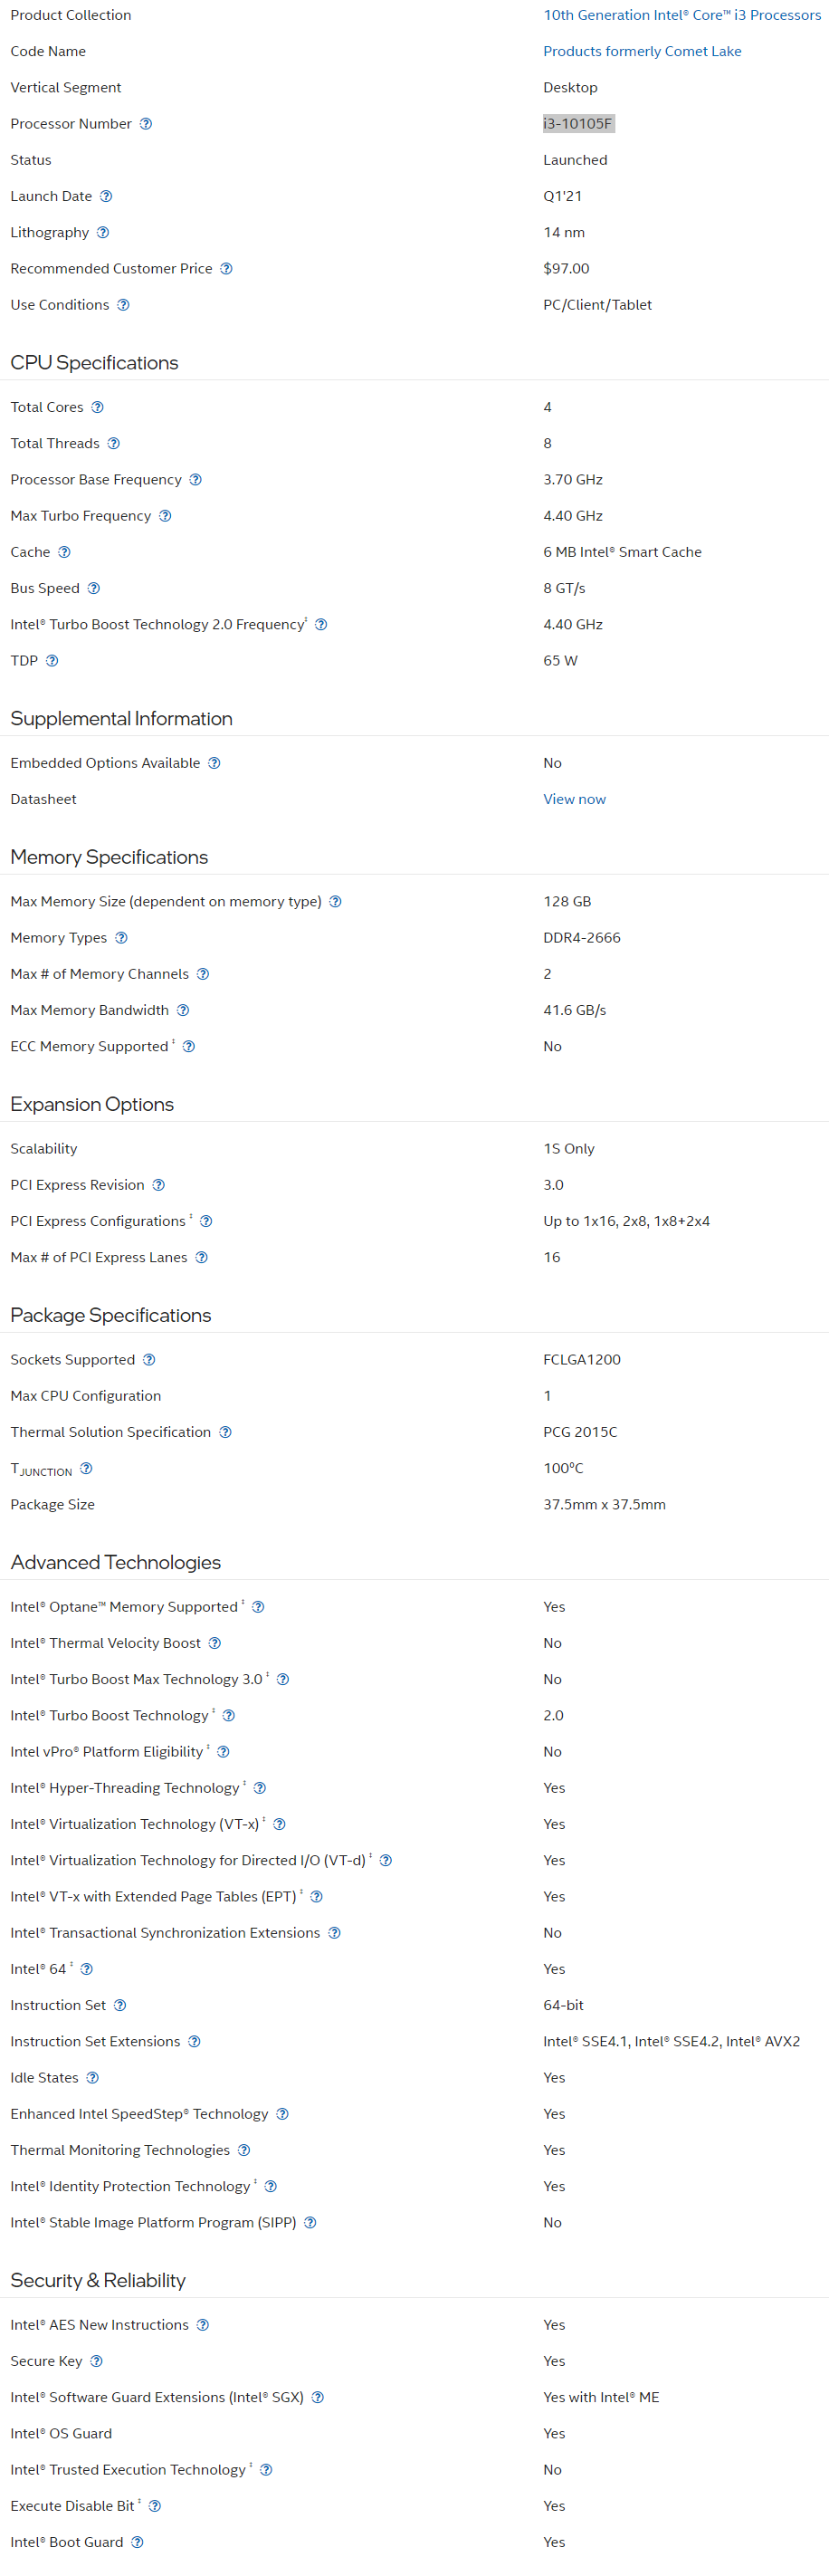Click the View now datasheet link
The image size is (829, 2576).
tap(574, 799)
